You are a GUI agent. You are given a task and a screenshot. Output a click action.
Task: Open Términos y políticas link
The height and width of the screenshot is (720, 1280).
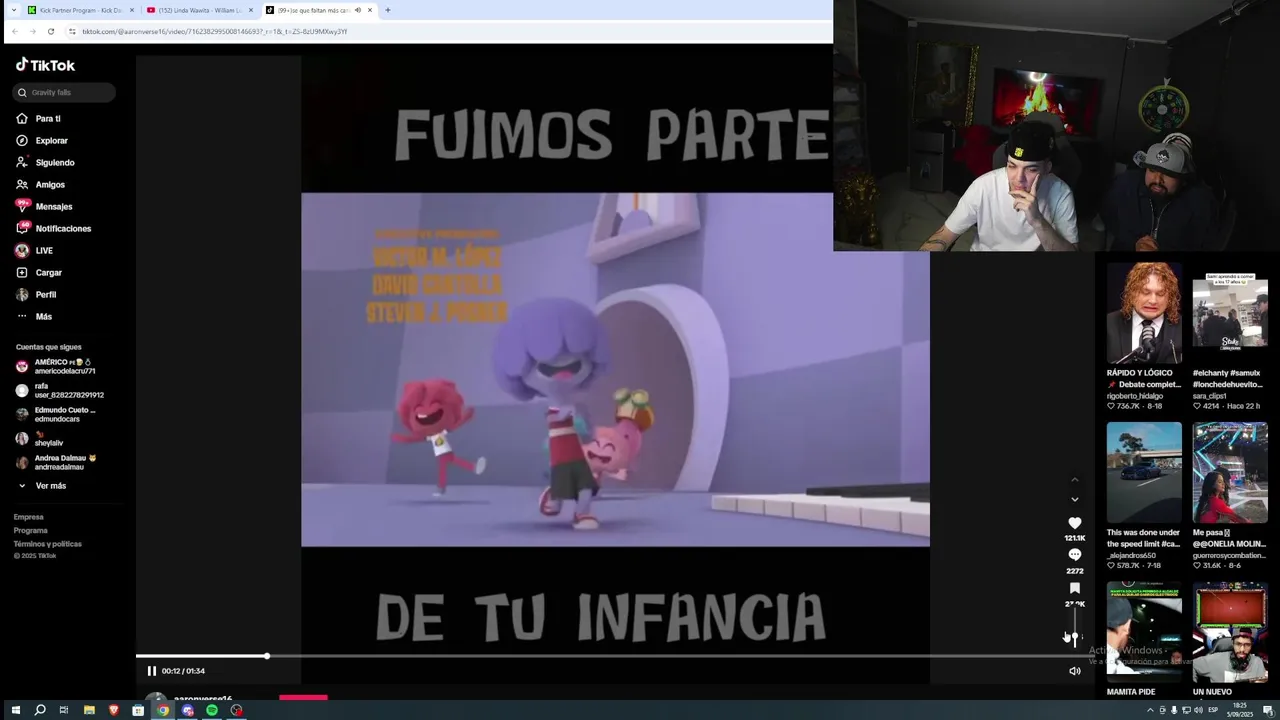(48, 543)
